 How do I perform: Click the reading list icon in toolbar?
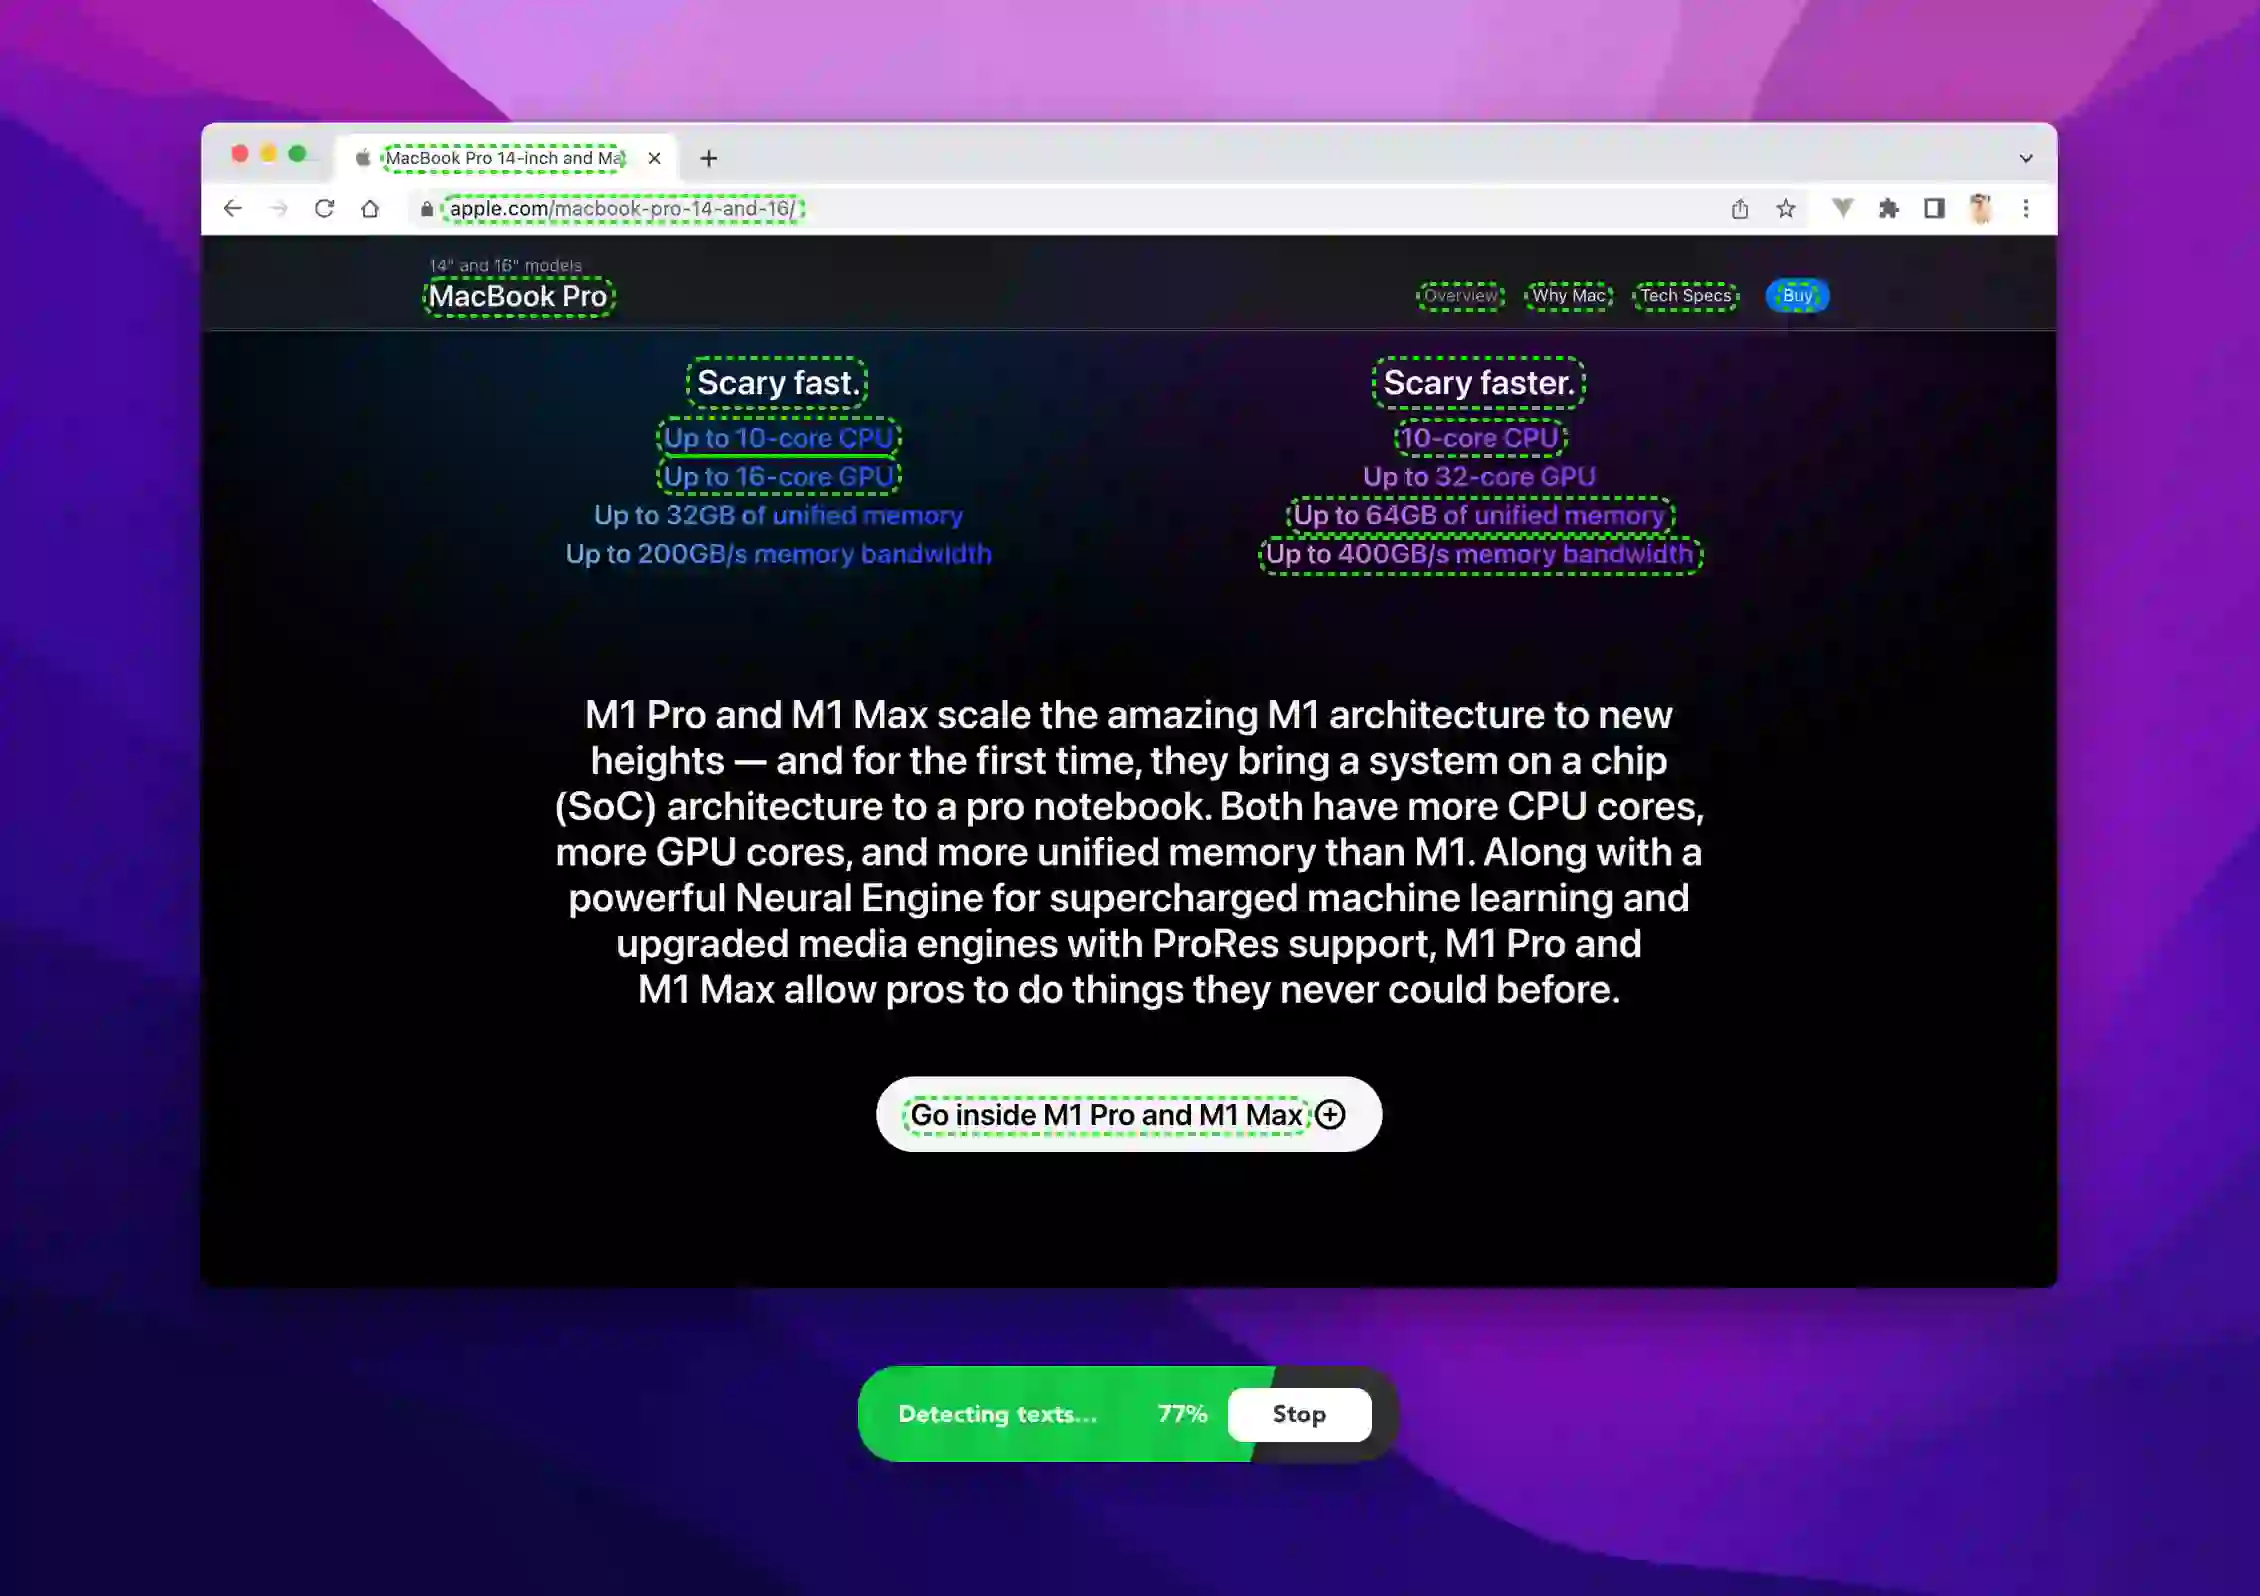tap(1932, 207)
